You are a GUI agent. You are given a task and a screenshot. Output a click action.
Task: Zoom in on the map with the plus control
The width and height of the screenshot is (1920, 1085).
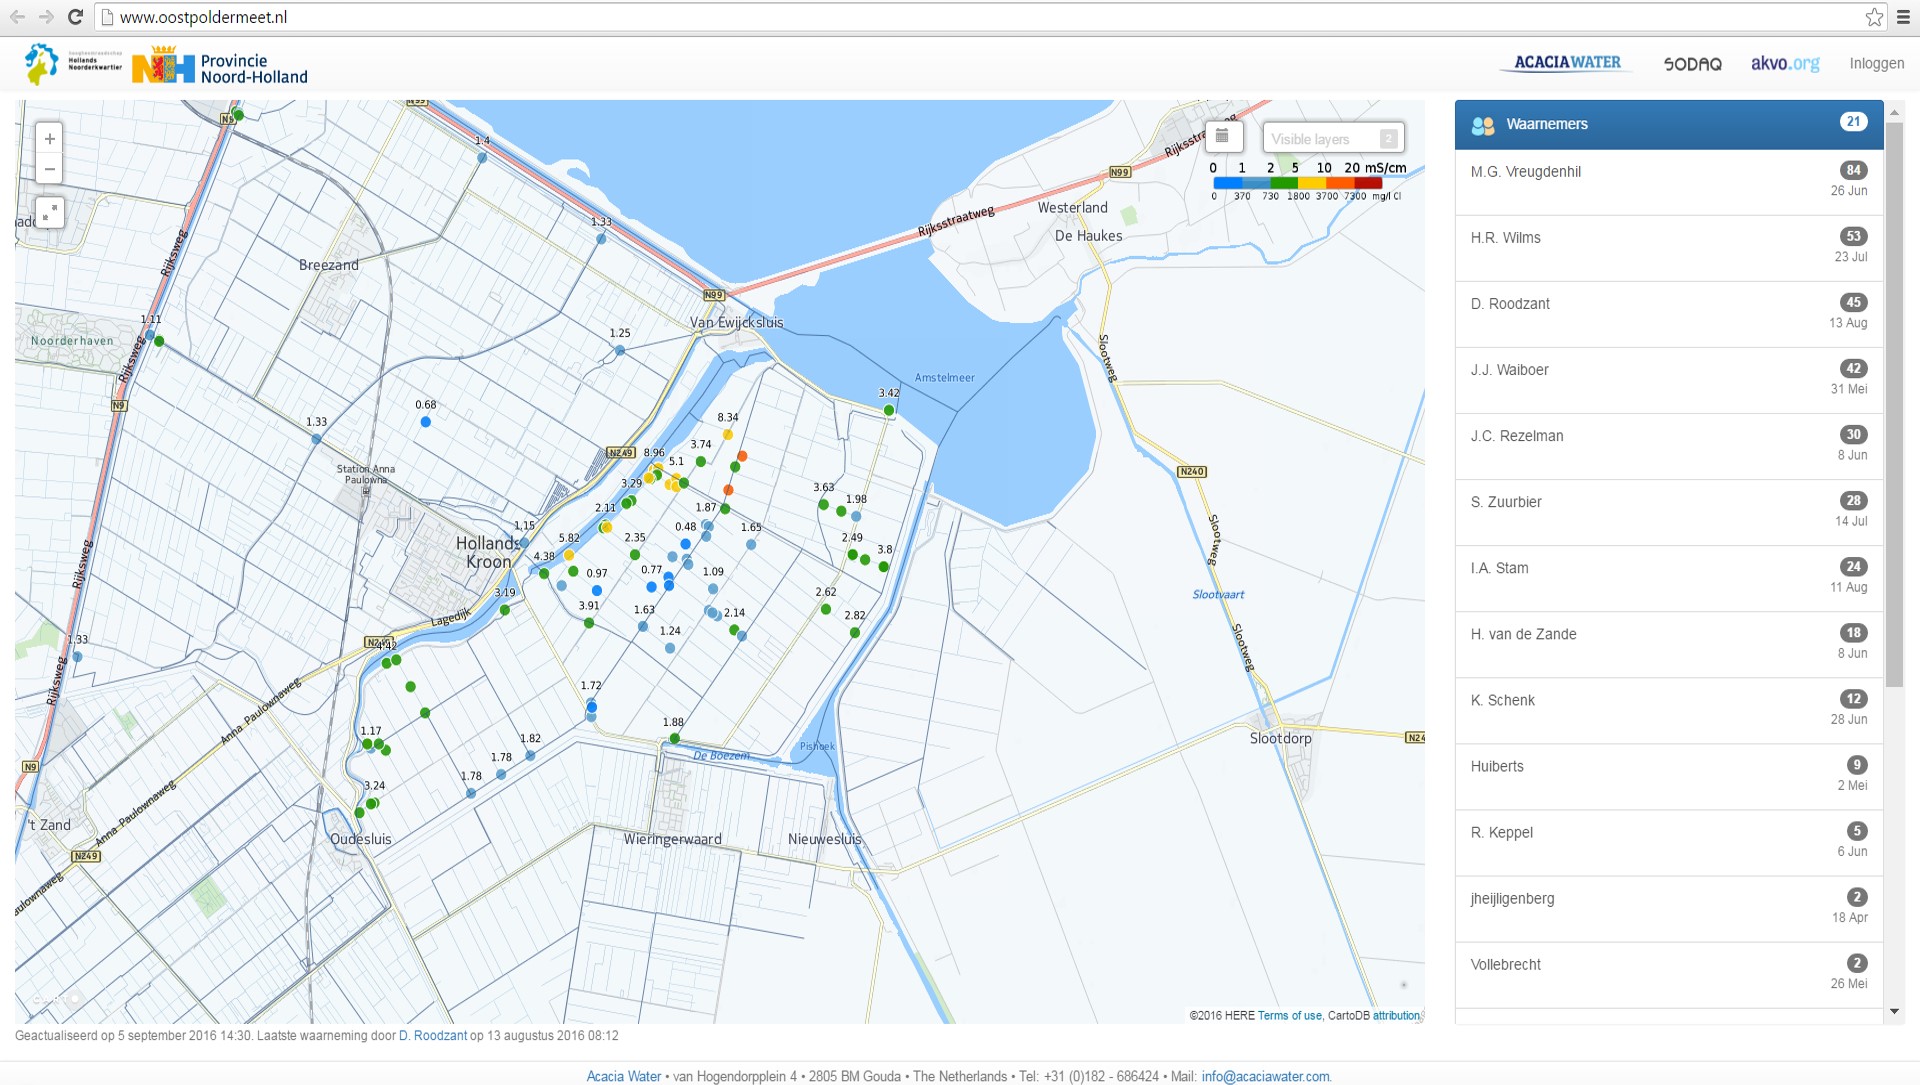coord(48,138)
